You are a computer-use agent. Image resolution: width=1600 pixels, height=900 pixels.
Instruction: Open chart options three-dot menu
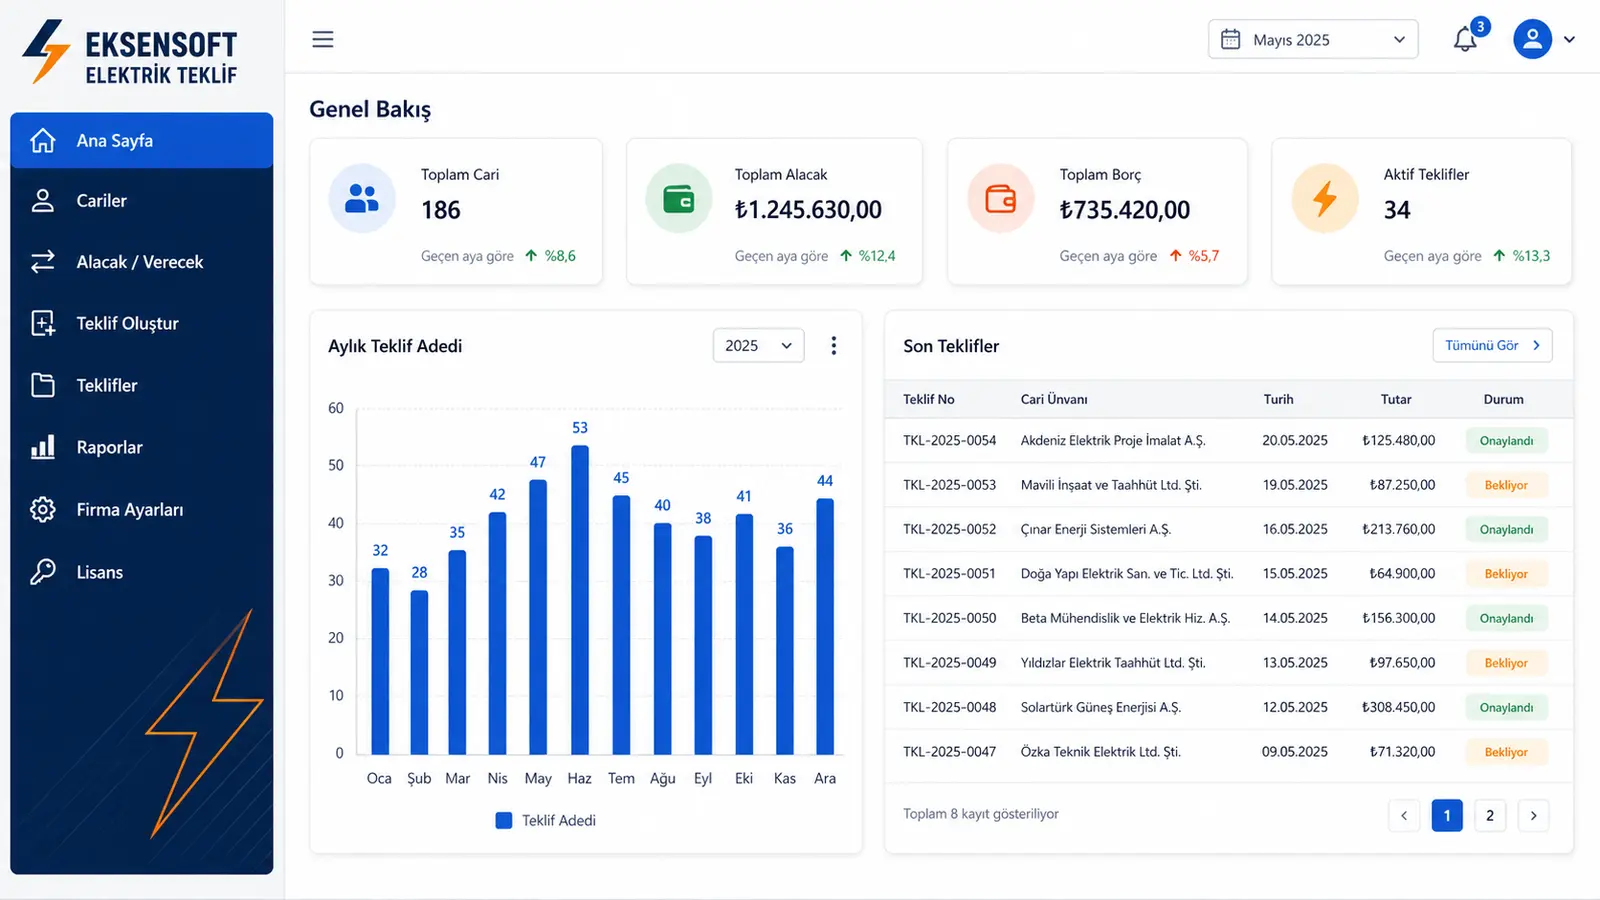tap(834, 346)
